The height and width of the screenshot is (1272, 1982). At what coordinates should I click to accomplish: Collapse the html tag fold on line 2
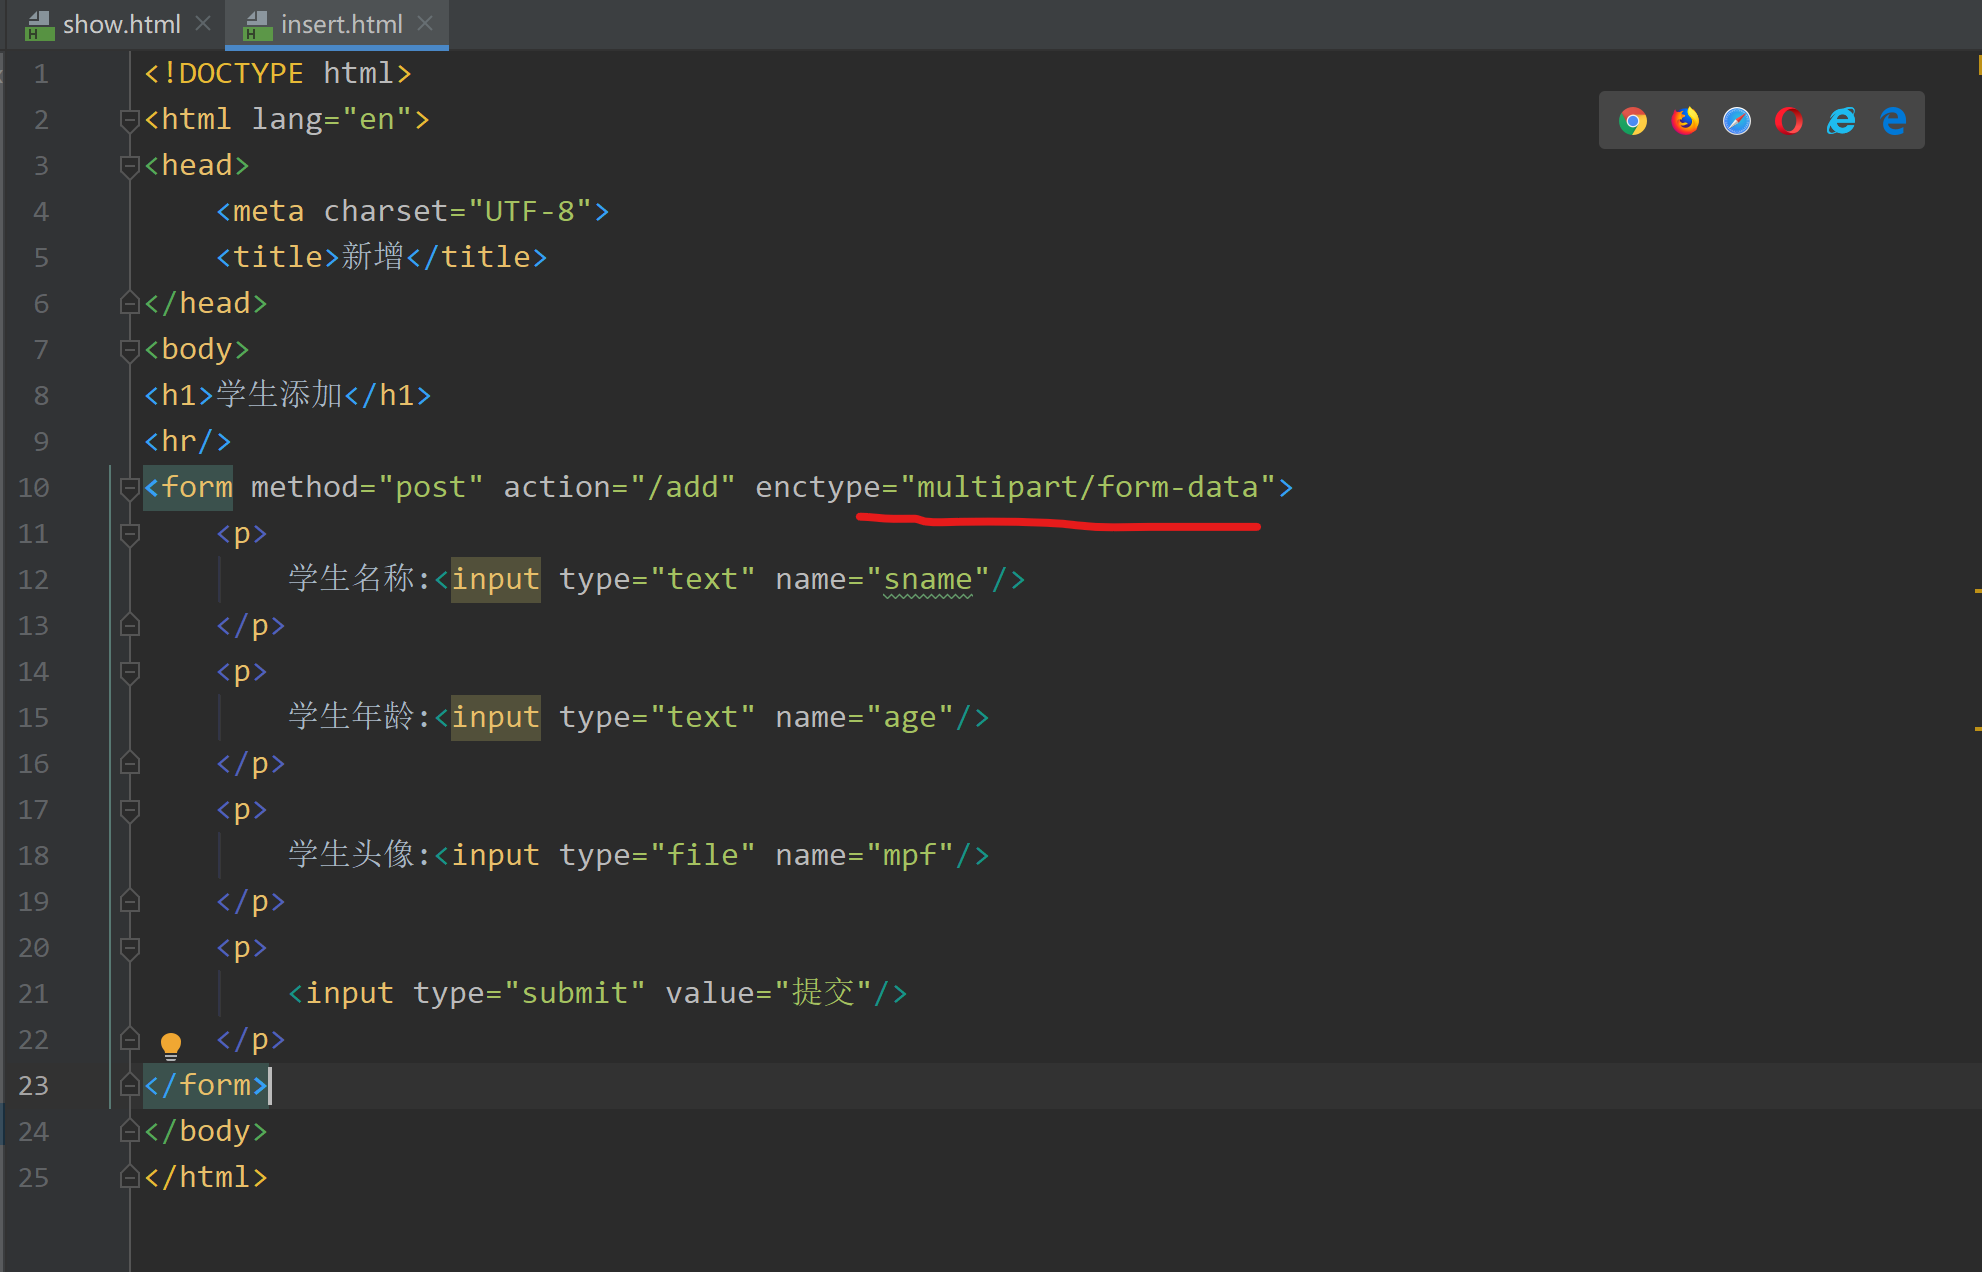tap(129, 120)
